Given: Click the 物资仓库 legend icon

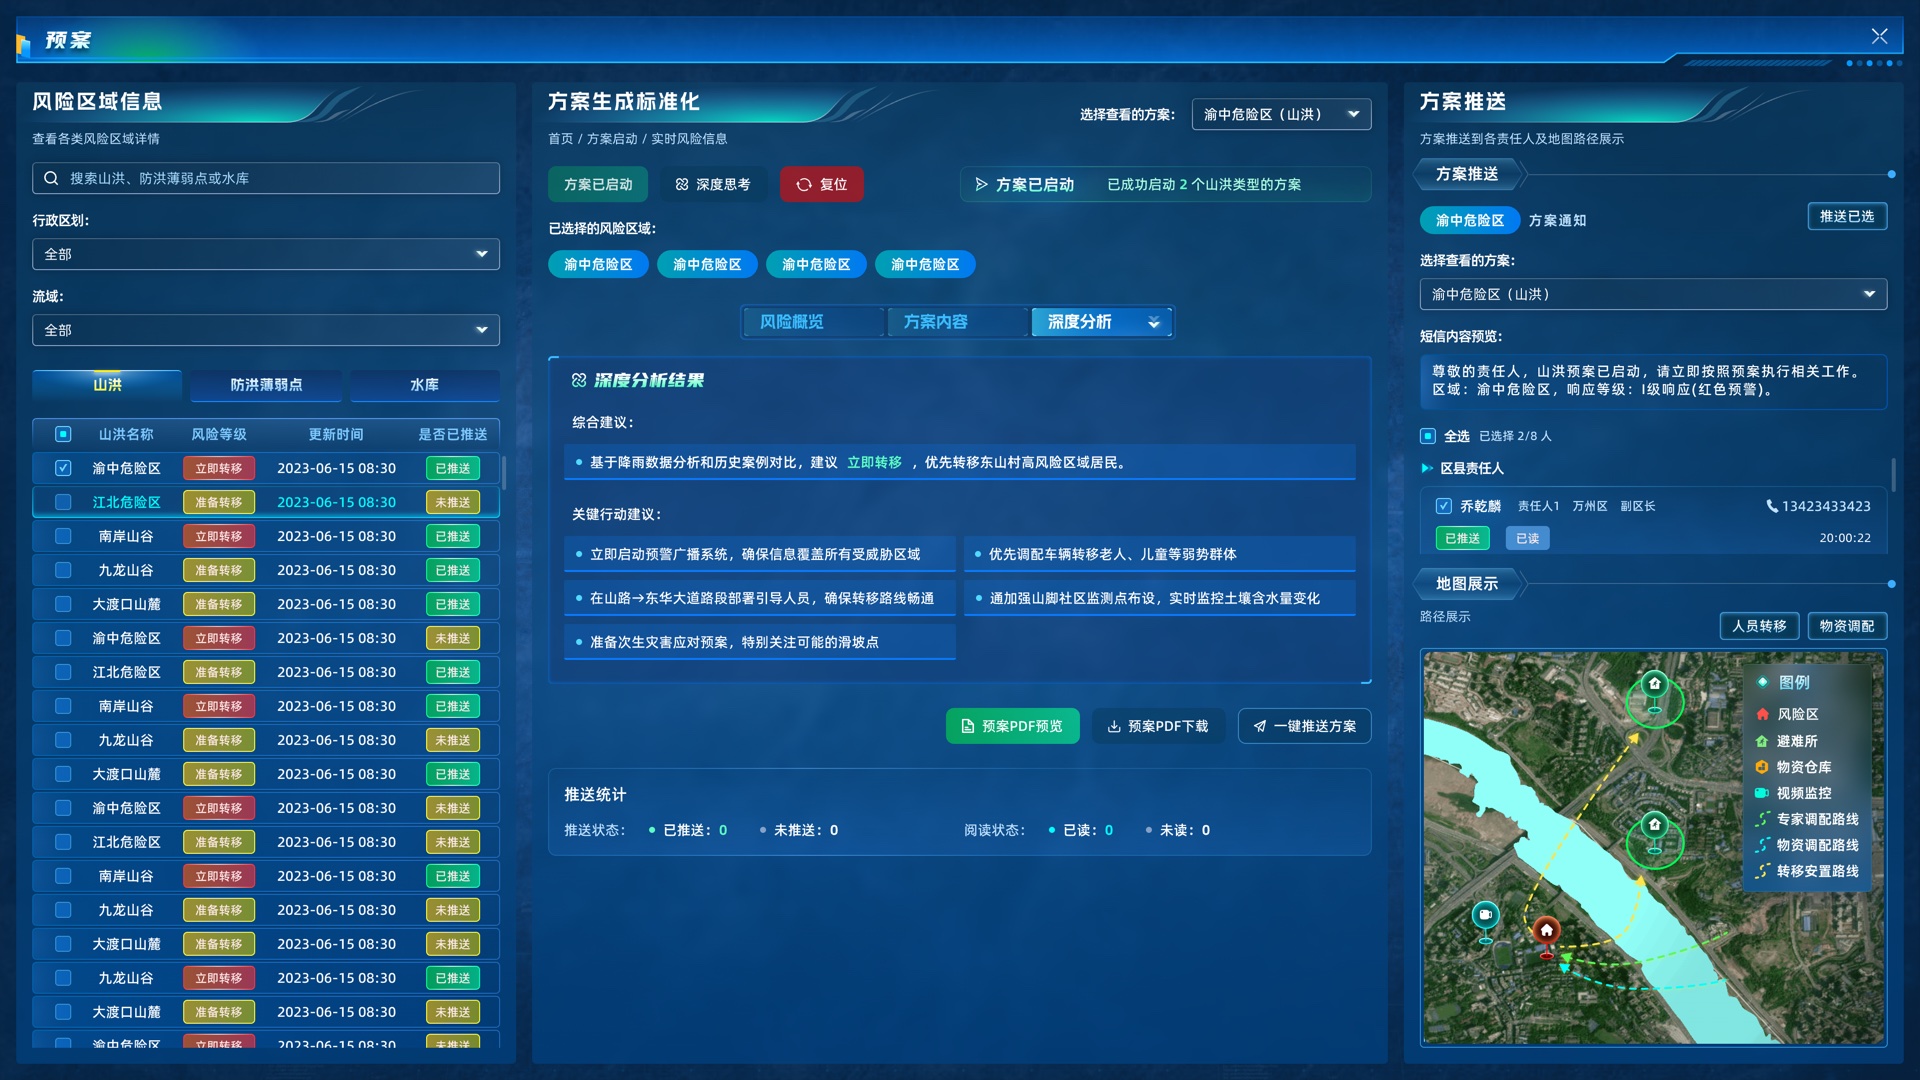Looking at the screenshot, I should [1762, 767].
